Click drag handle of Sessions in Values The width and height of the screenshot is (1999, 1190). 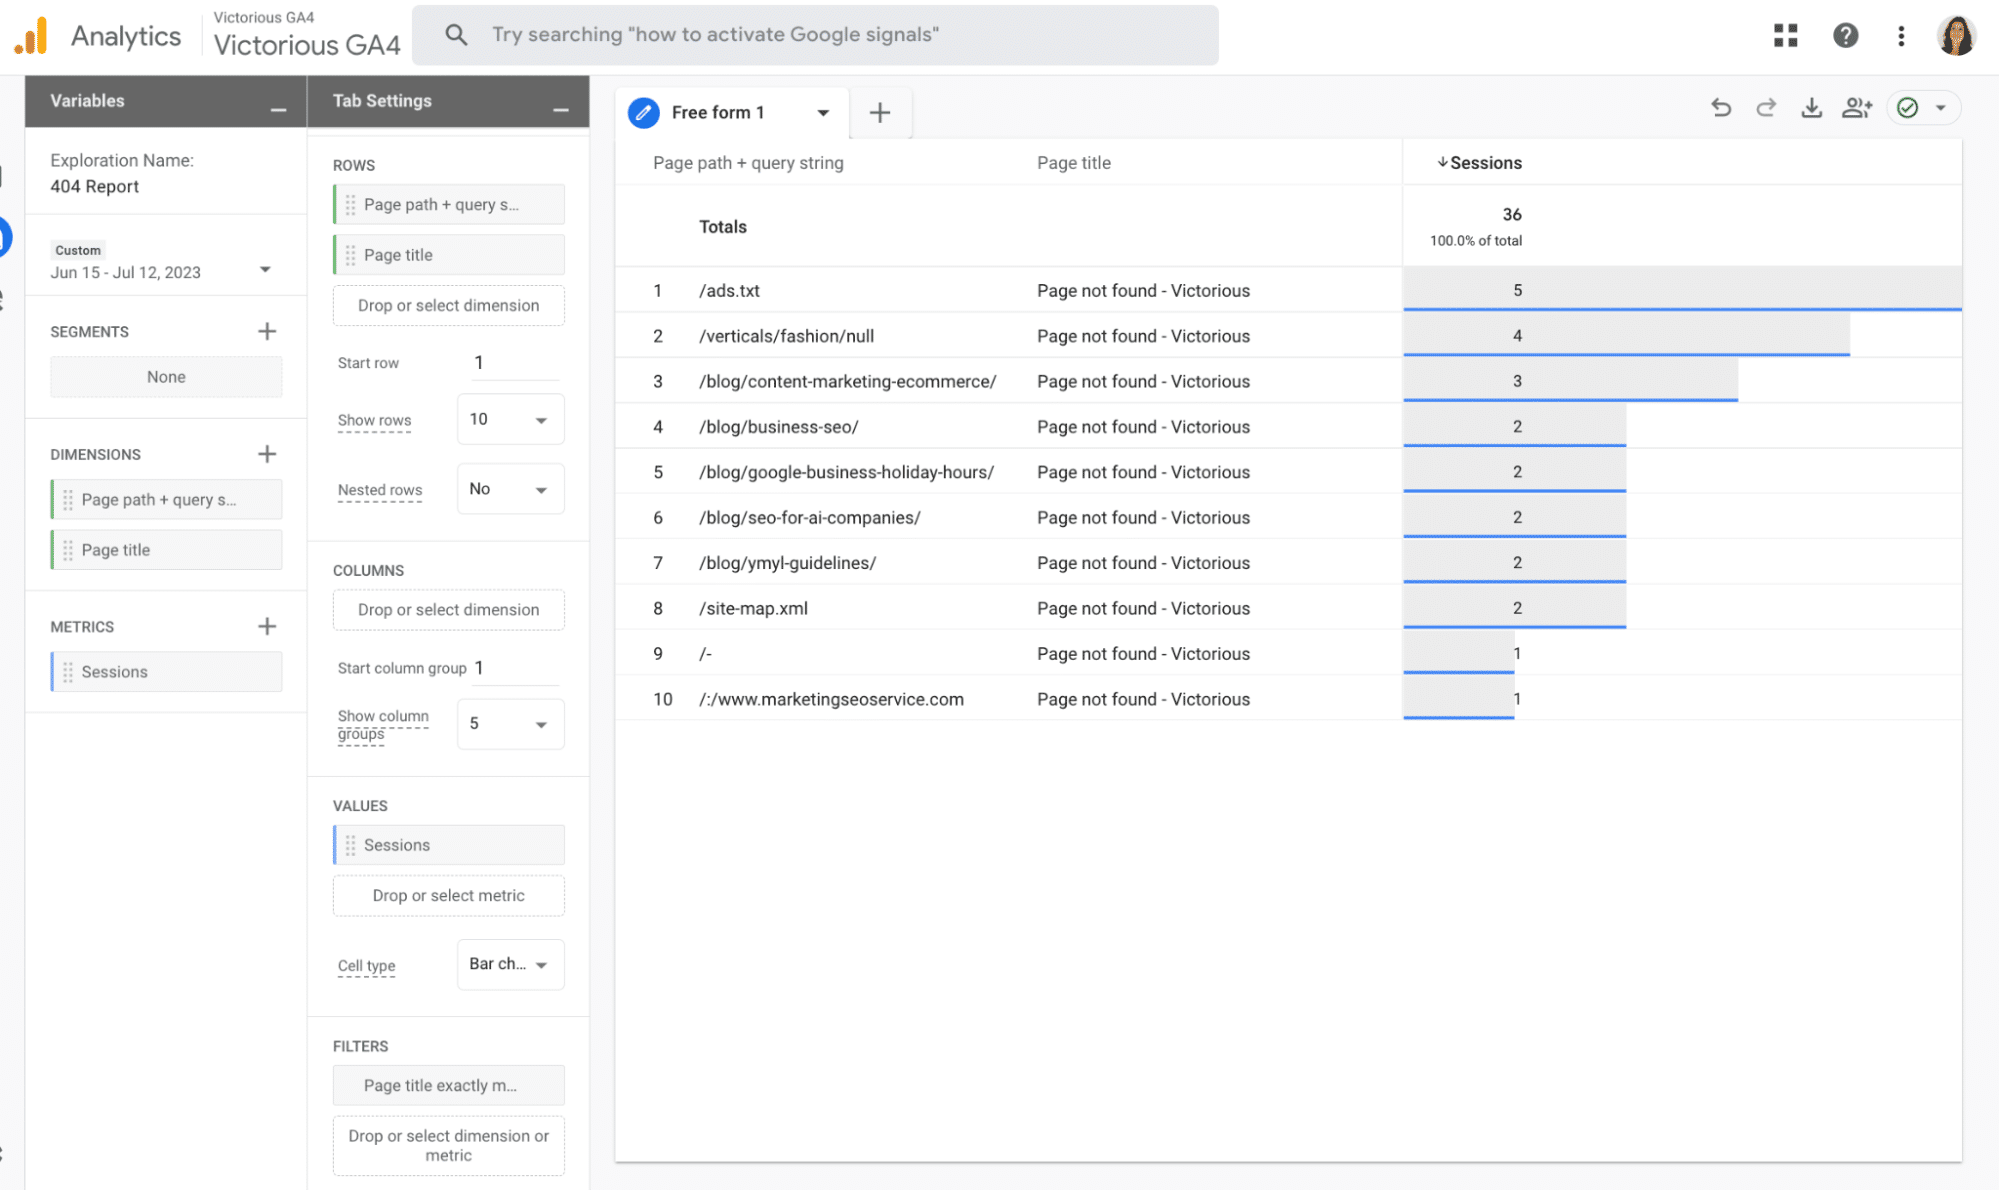(350, 845)
